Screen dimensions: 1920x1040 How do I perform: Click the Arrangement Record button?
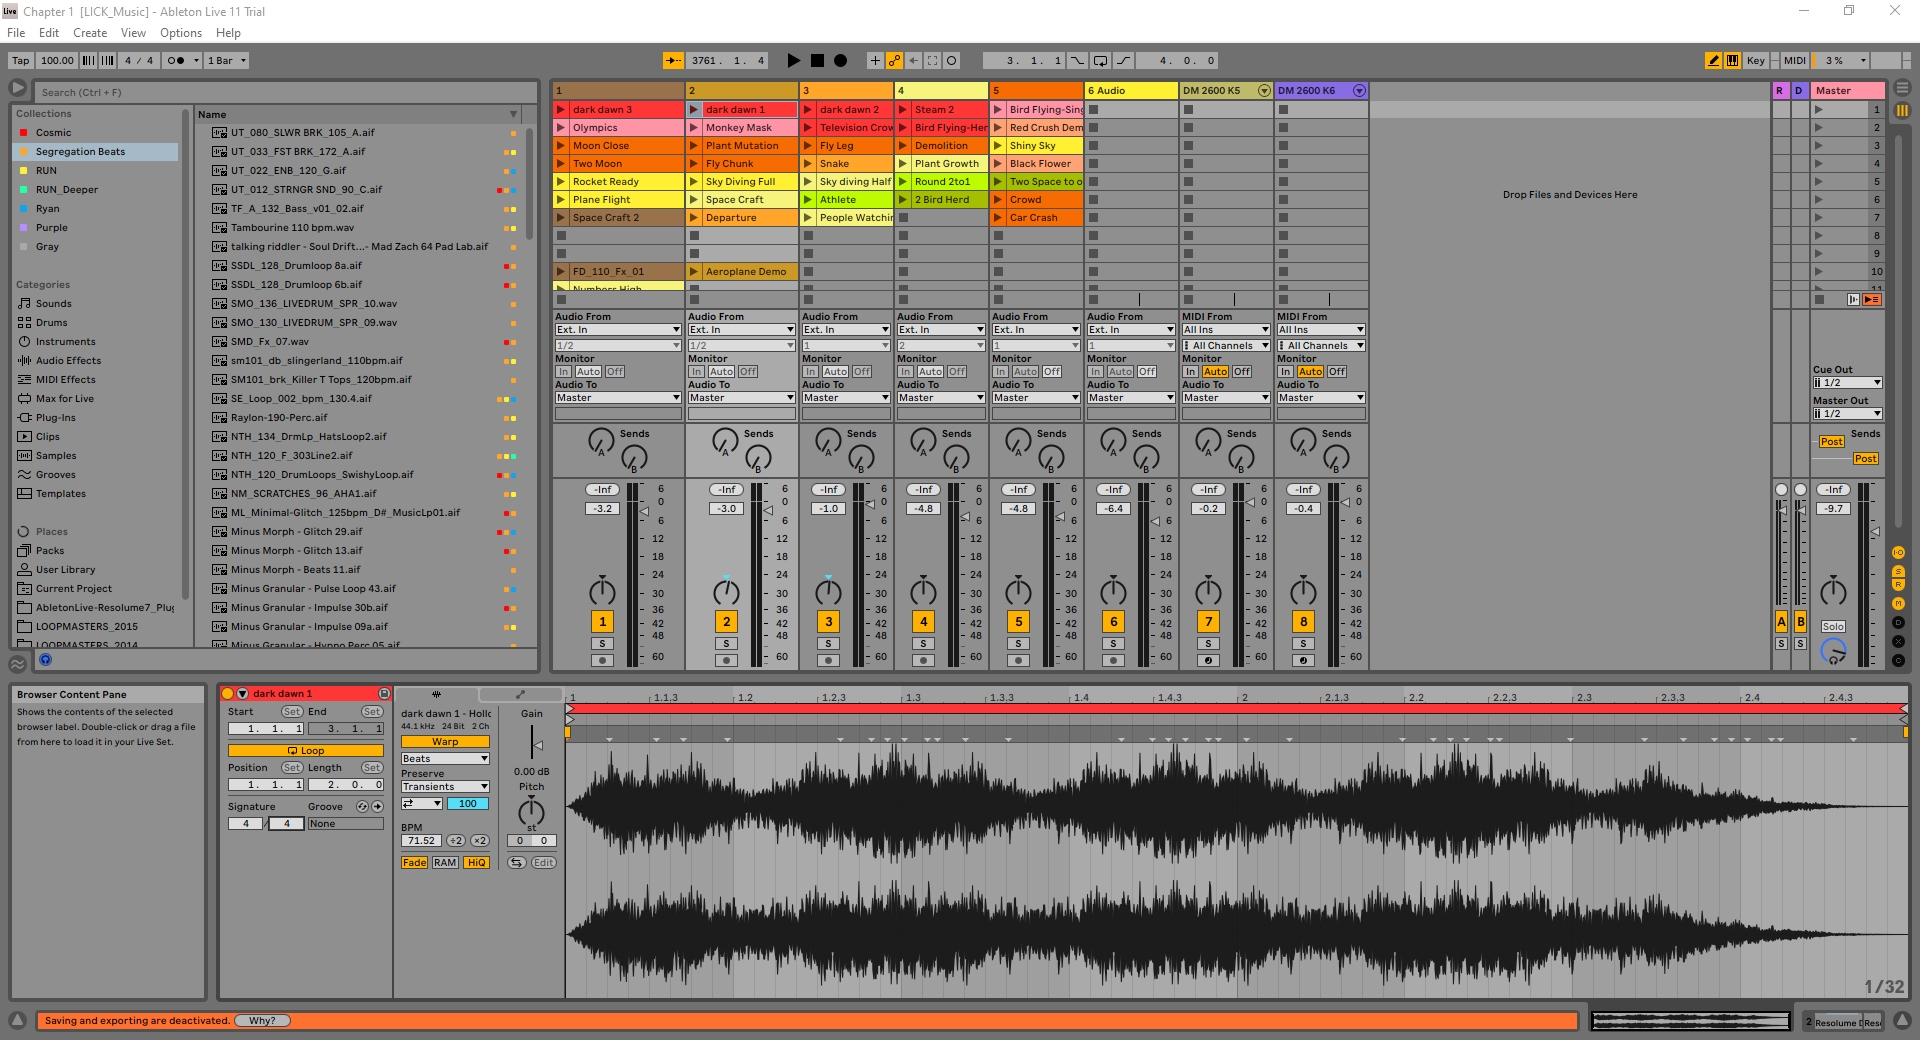pos(840,61)
